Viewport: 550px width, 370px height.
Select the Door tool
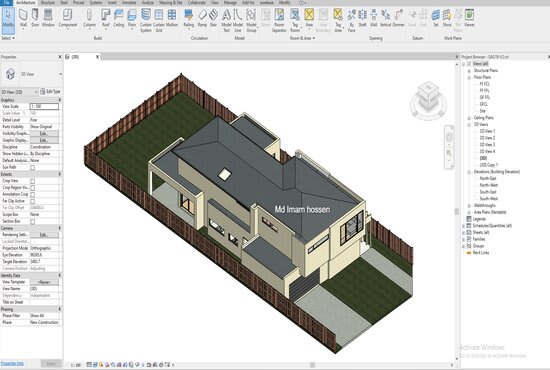click(35, 18)
